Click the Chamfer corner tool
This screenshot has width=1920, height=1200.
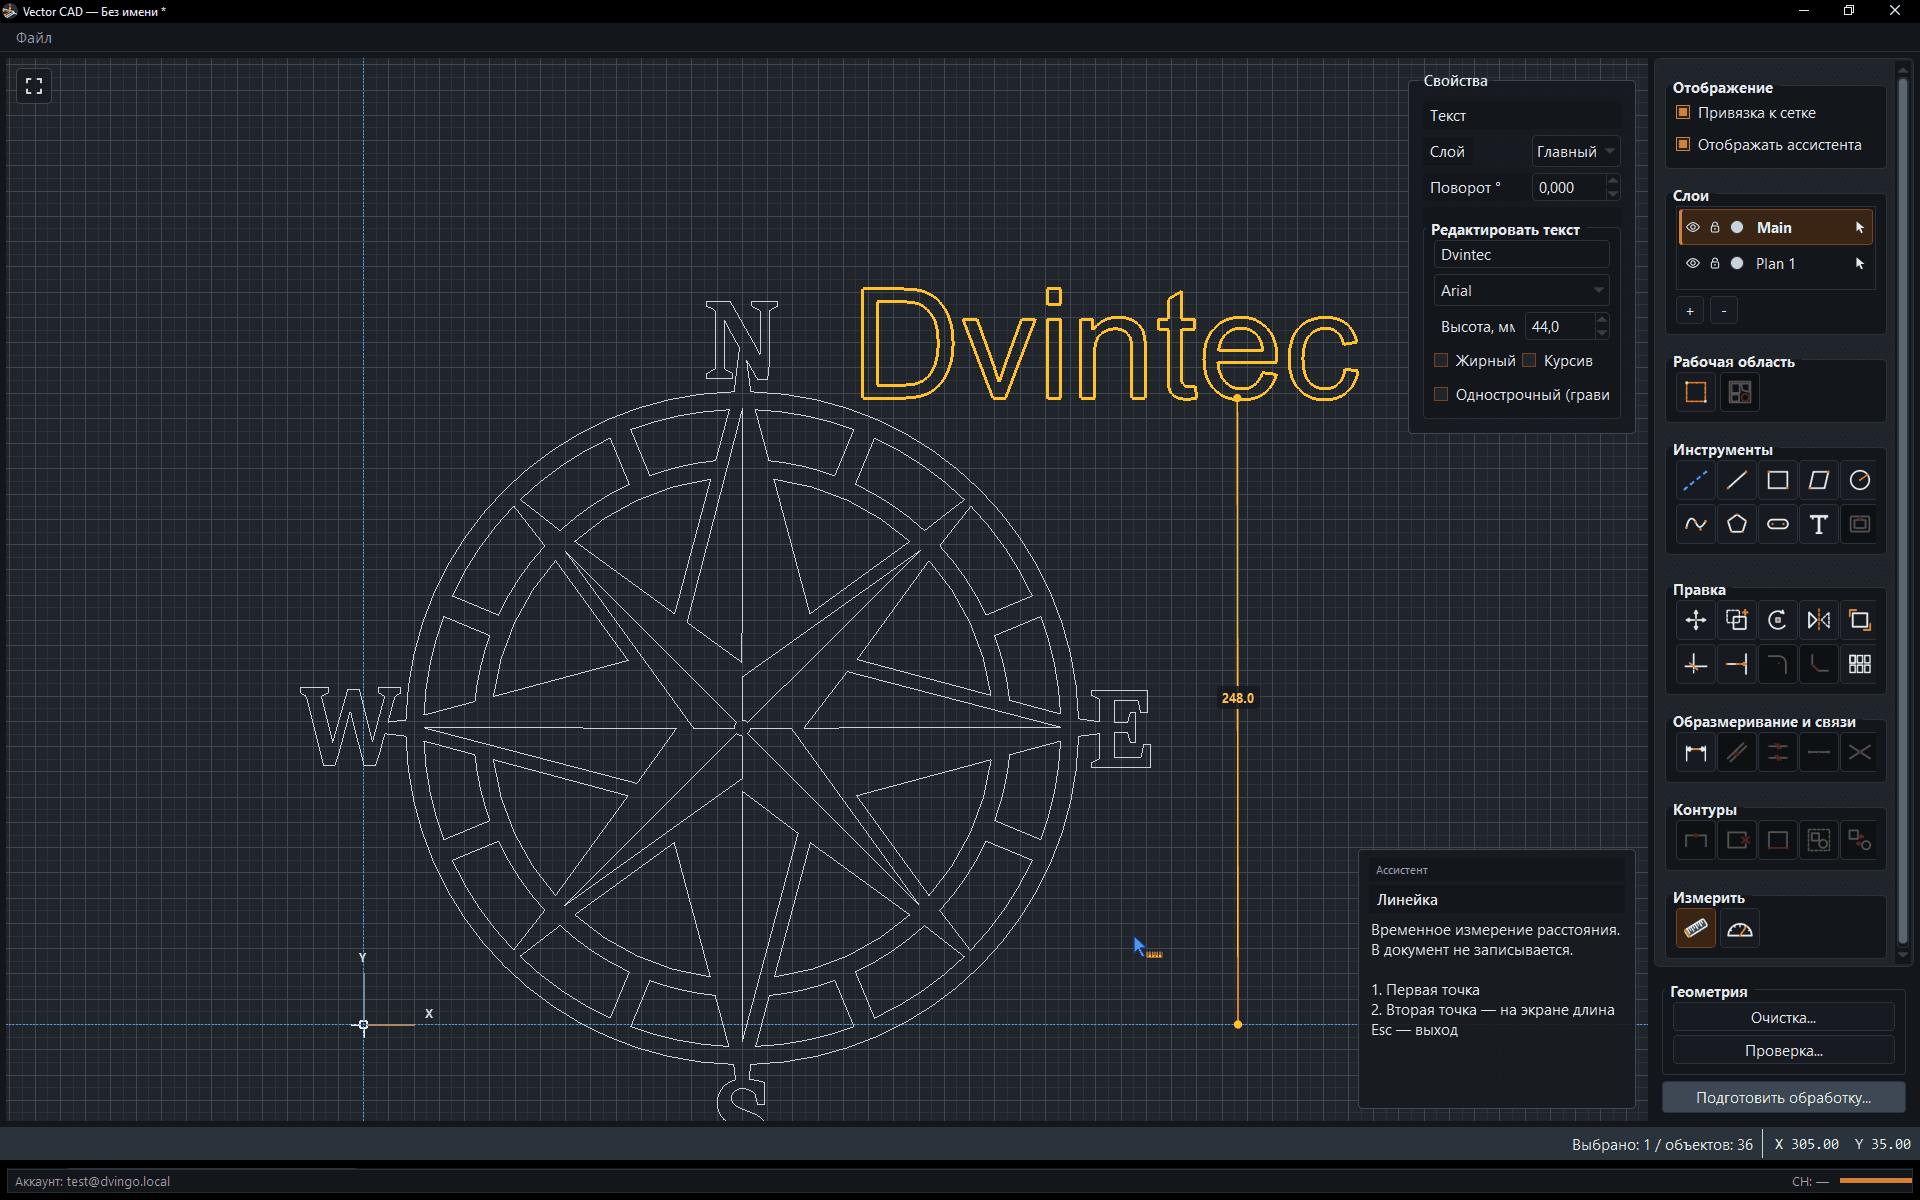coord(1819,664)
